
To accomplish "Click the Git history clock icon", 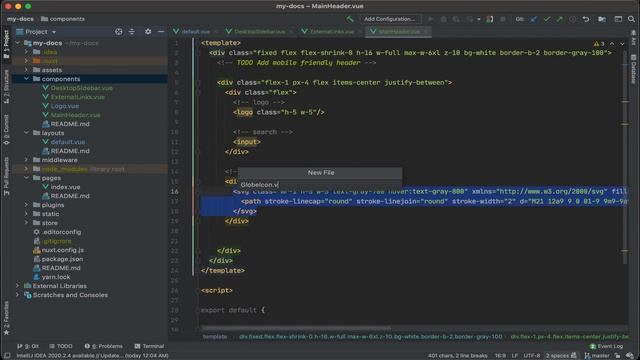I will (573, 19).
